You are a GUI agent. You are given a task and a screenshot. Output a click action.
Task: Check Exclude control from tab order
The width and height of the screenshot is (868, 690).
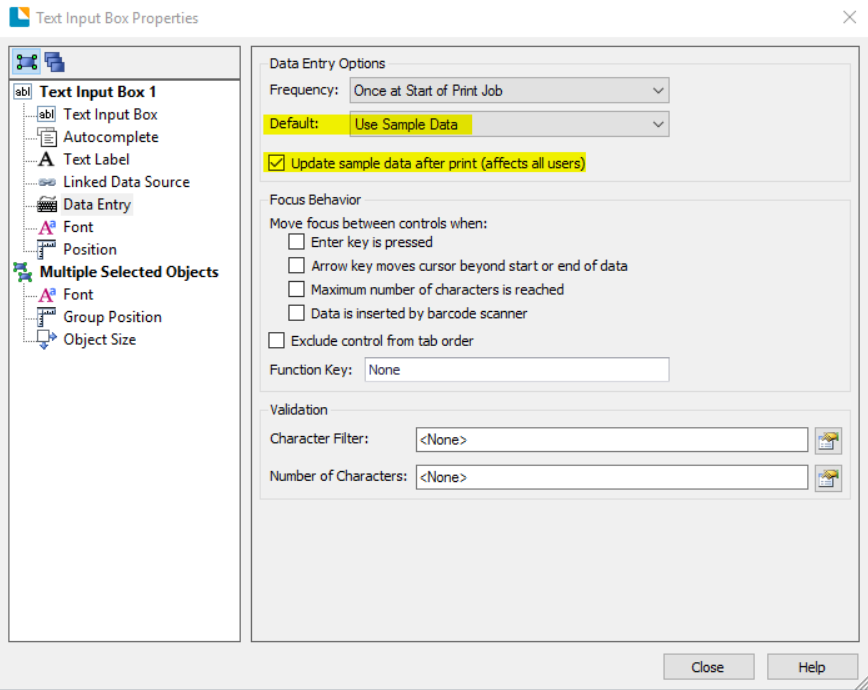click(276, 341)
